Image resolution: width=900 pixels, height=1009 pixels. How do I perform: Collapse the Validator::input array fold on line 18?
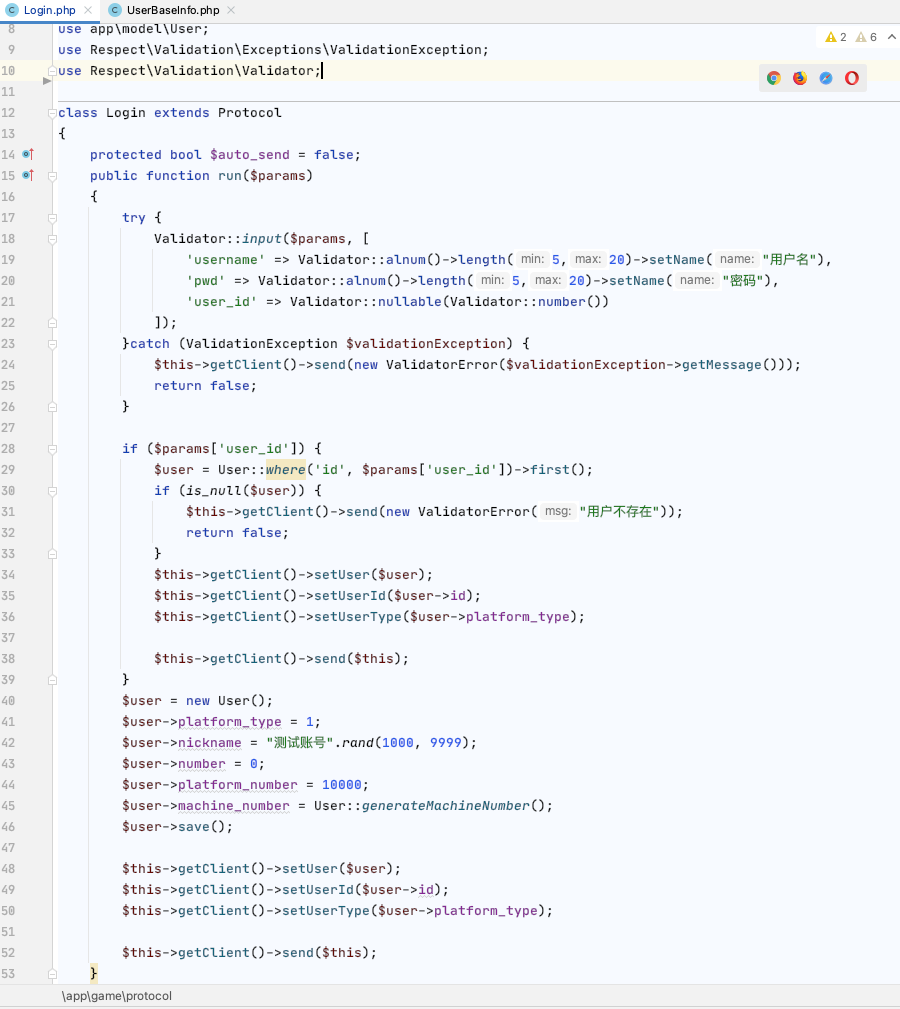[x=52, y=239]
